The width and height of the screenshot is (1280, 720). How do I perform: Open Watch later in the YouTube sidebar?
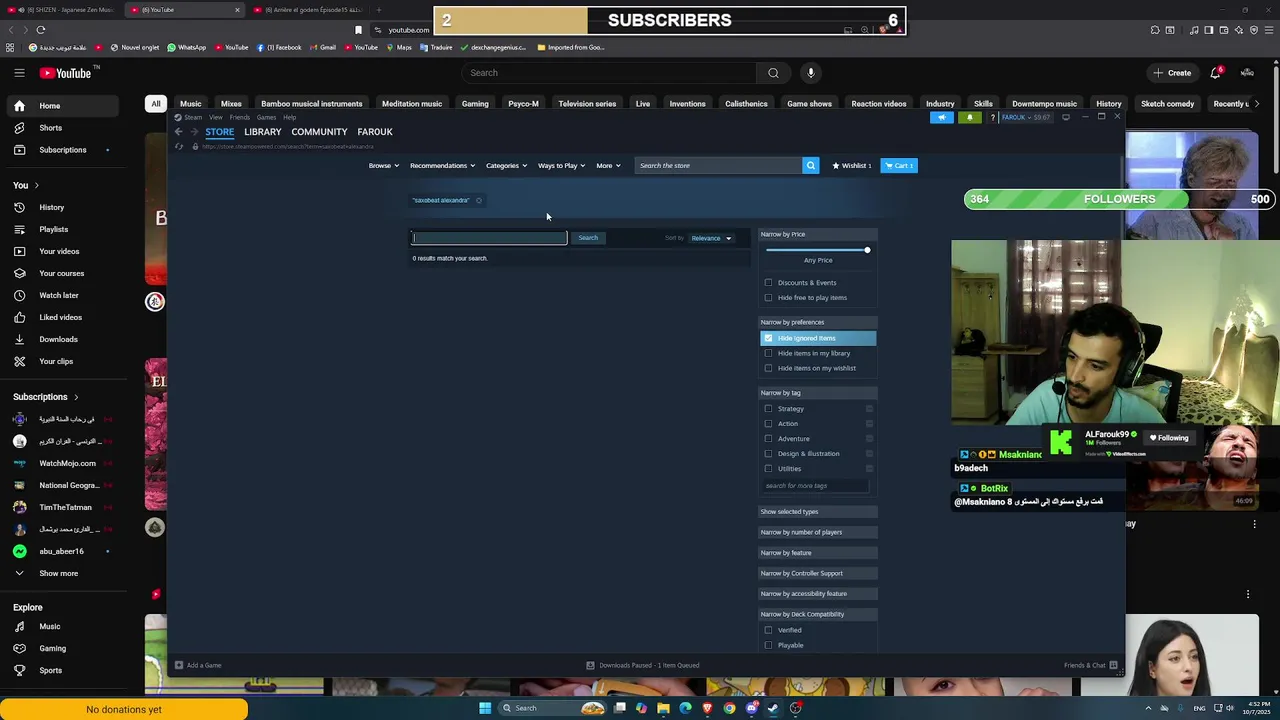coord(58,295)
